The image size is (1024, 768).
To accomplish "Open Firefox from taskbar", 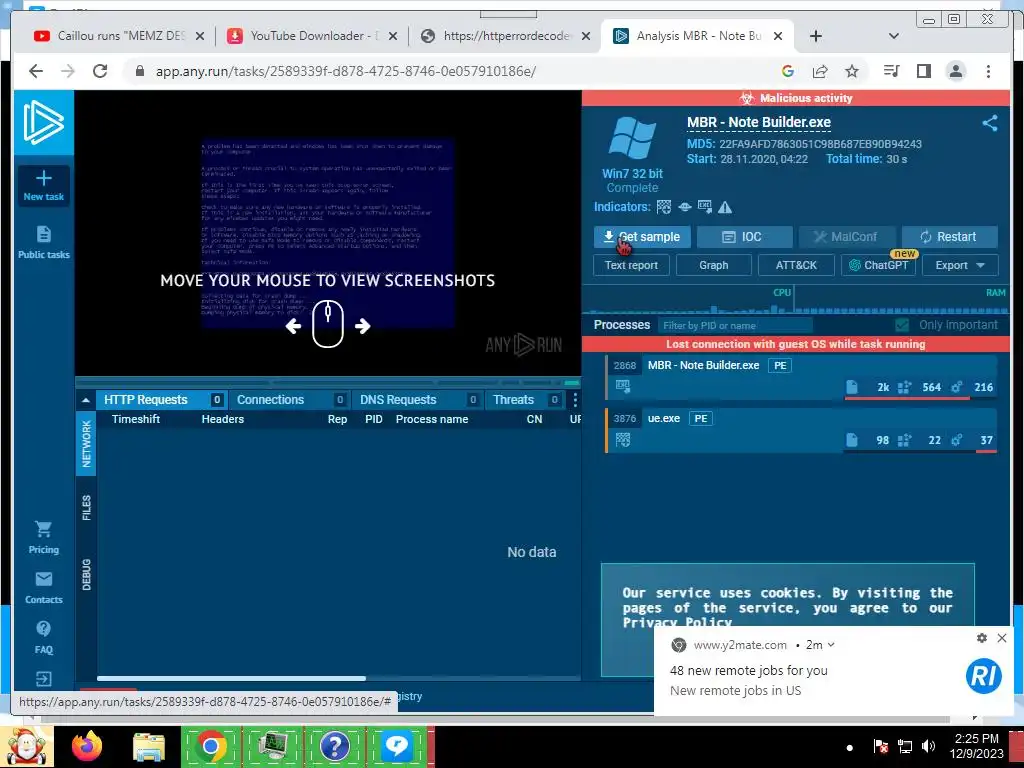I will click(87, 746).
